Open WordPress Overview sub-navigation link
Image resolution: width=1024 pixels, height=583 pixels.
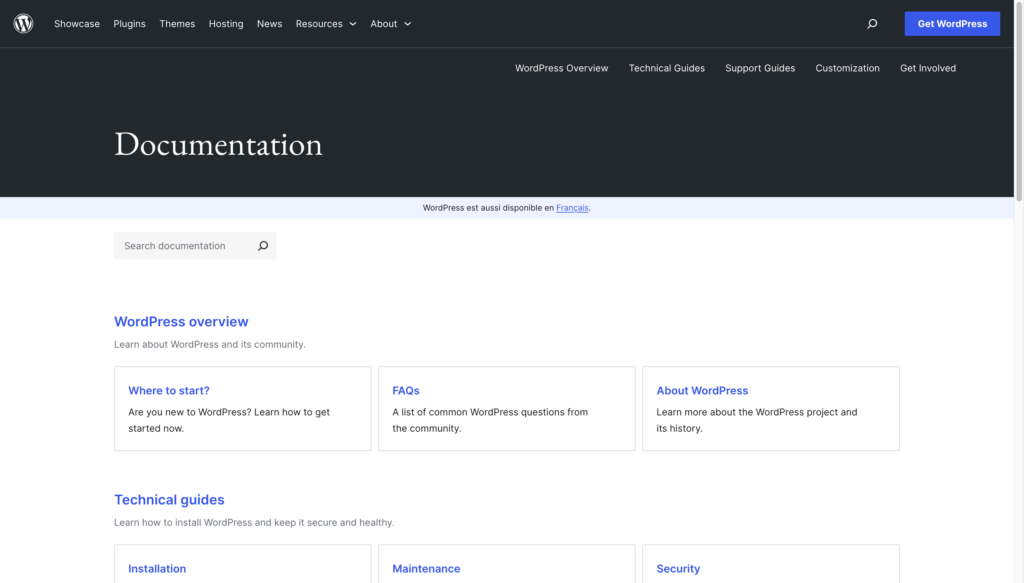point(562,68)
